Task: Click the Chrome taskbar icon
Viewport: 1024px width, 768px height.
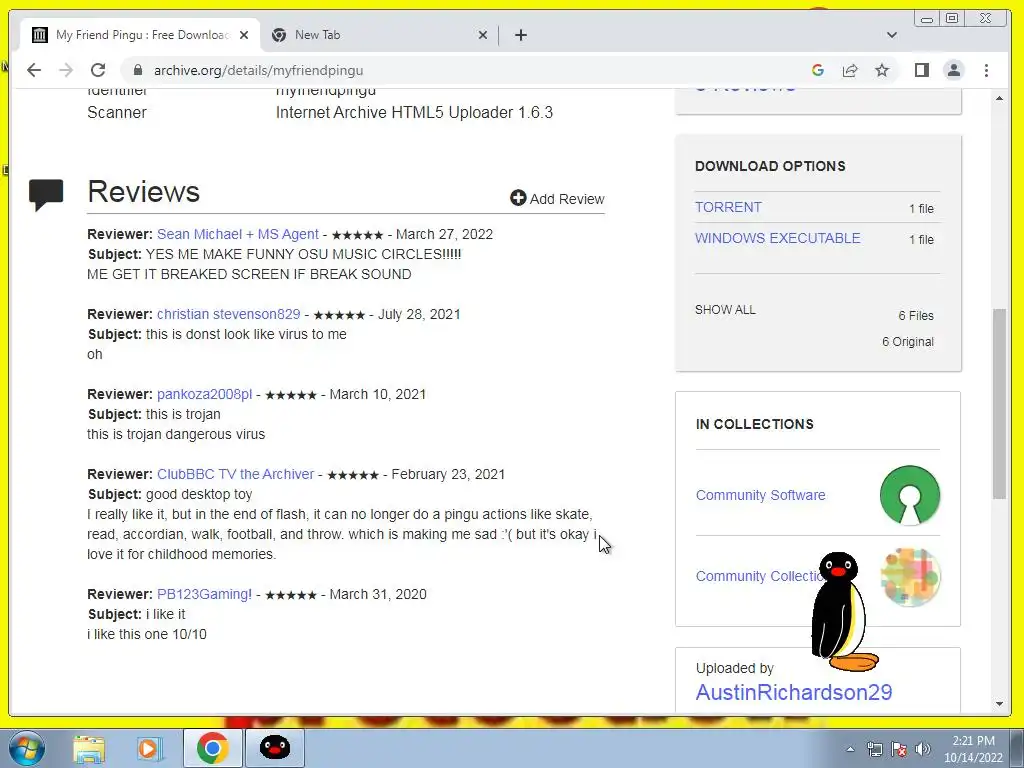Action: coord(212,748)
